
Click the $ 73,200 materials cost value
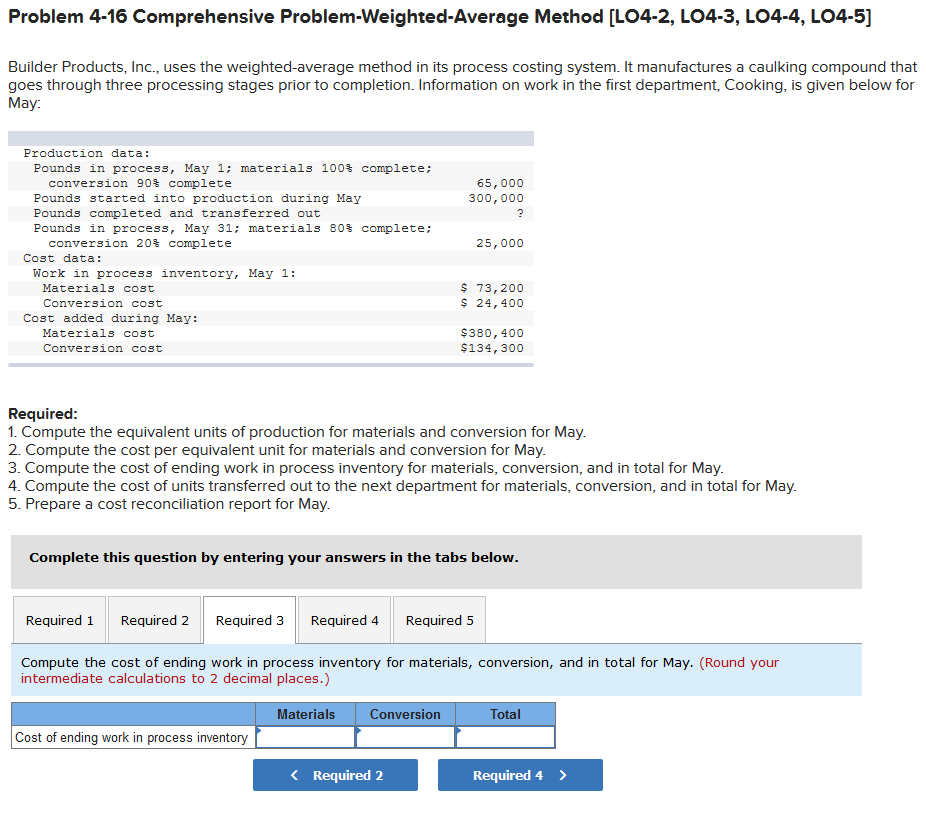492,288
